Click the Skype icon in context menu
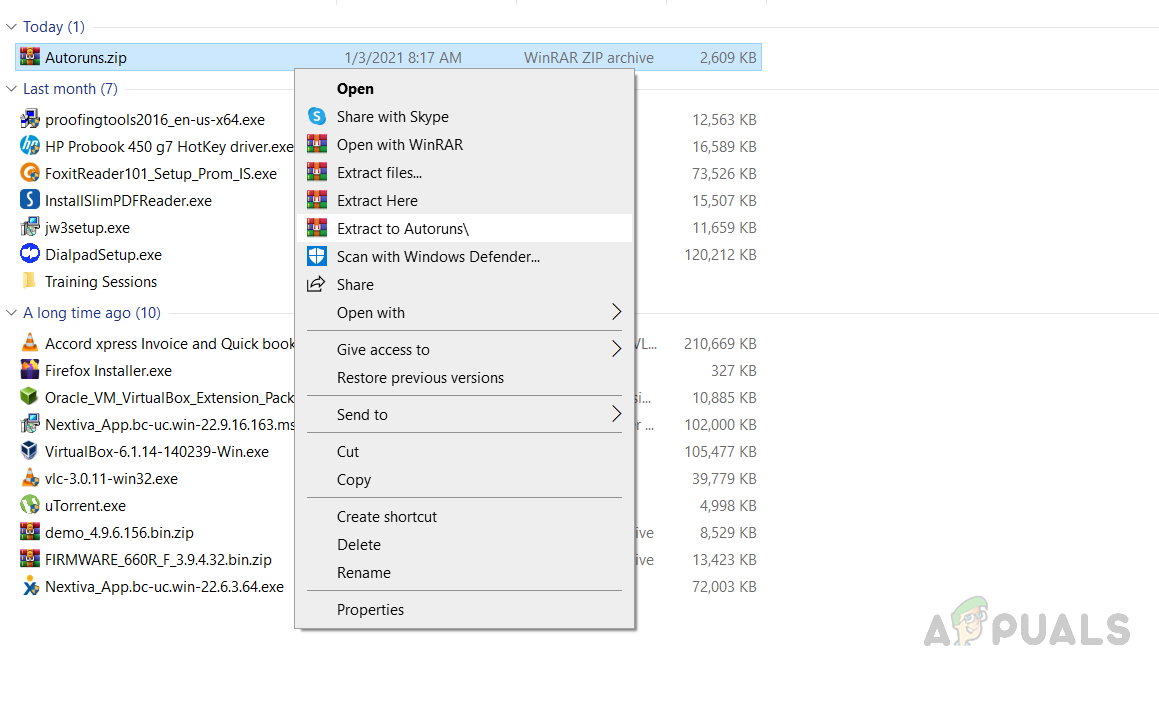This screenshot has width=1159, height=715. coord(316,117)
